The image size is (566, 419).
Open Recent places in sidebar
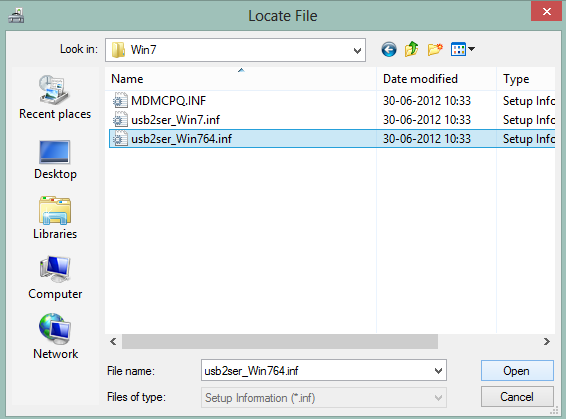pos(55,97)
